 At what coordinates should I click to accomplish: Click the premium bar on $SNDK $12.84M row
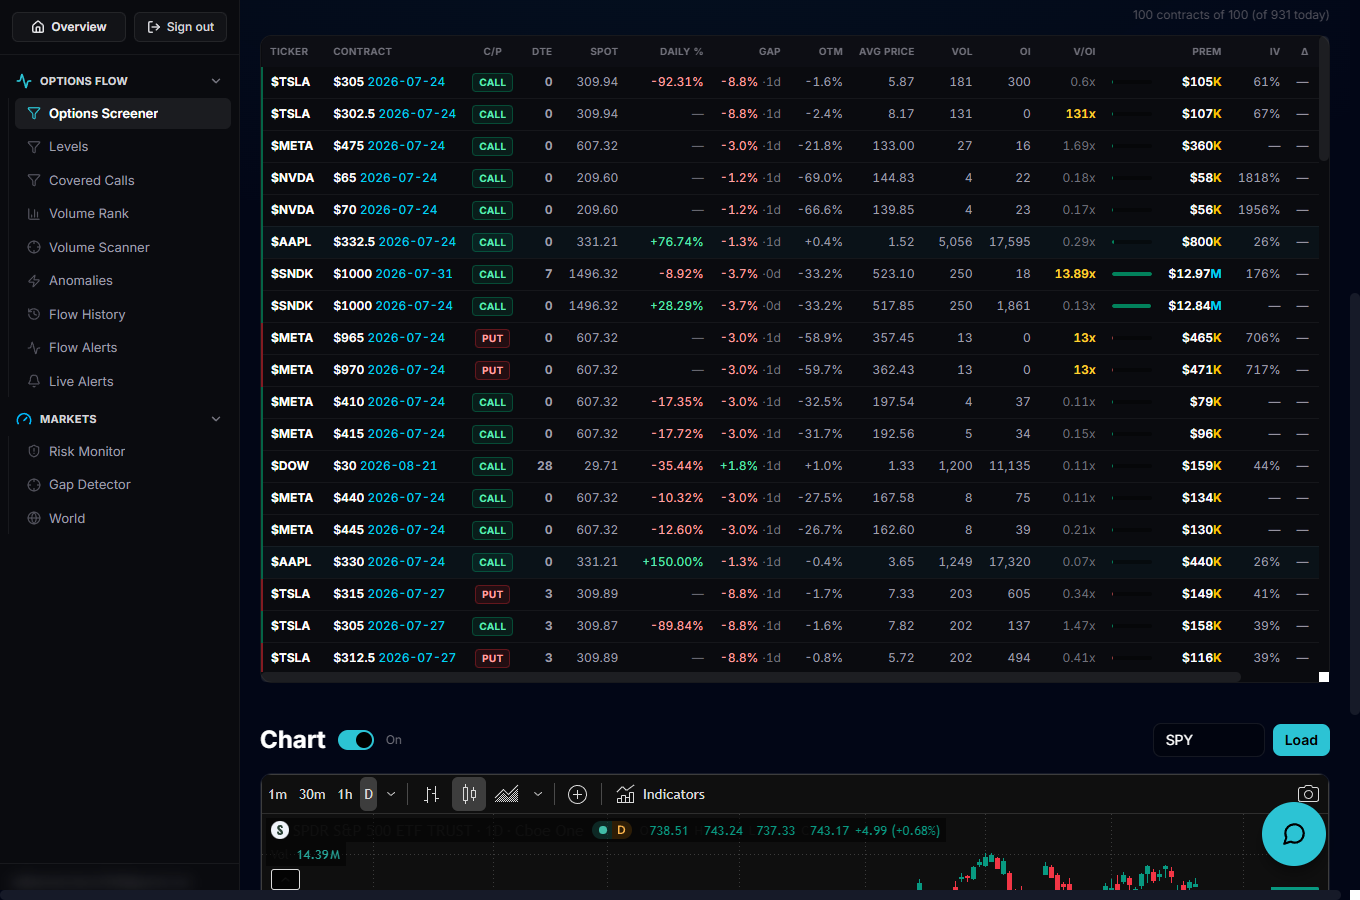tap(1131, 306)
